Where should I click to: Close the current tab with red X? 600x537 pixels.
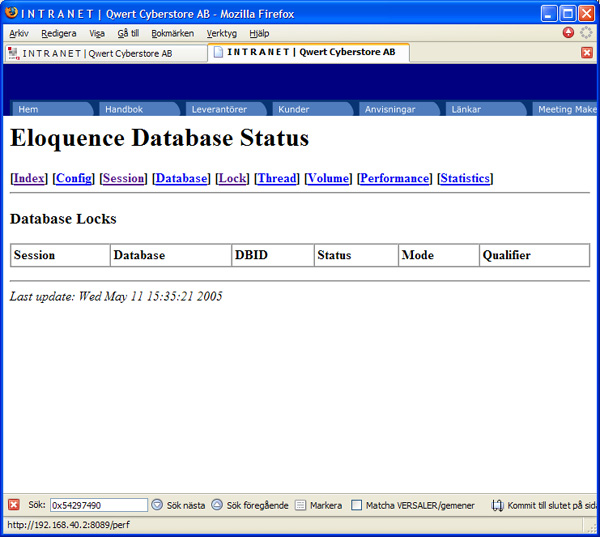(587, 52)
